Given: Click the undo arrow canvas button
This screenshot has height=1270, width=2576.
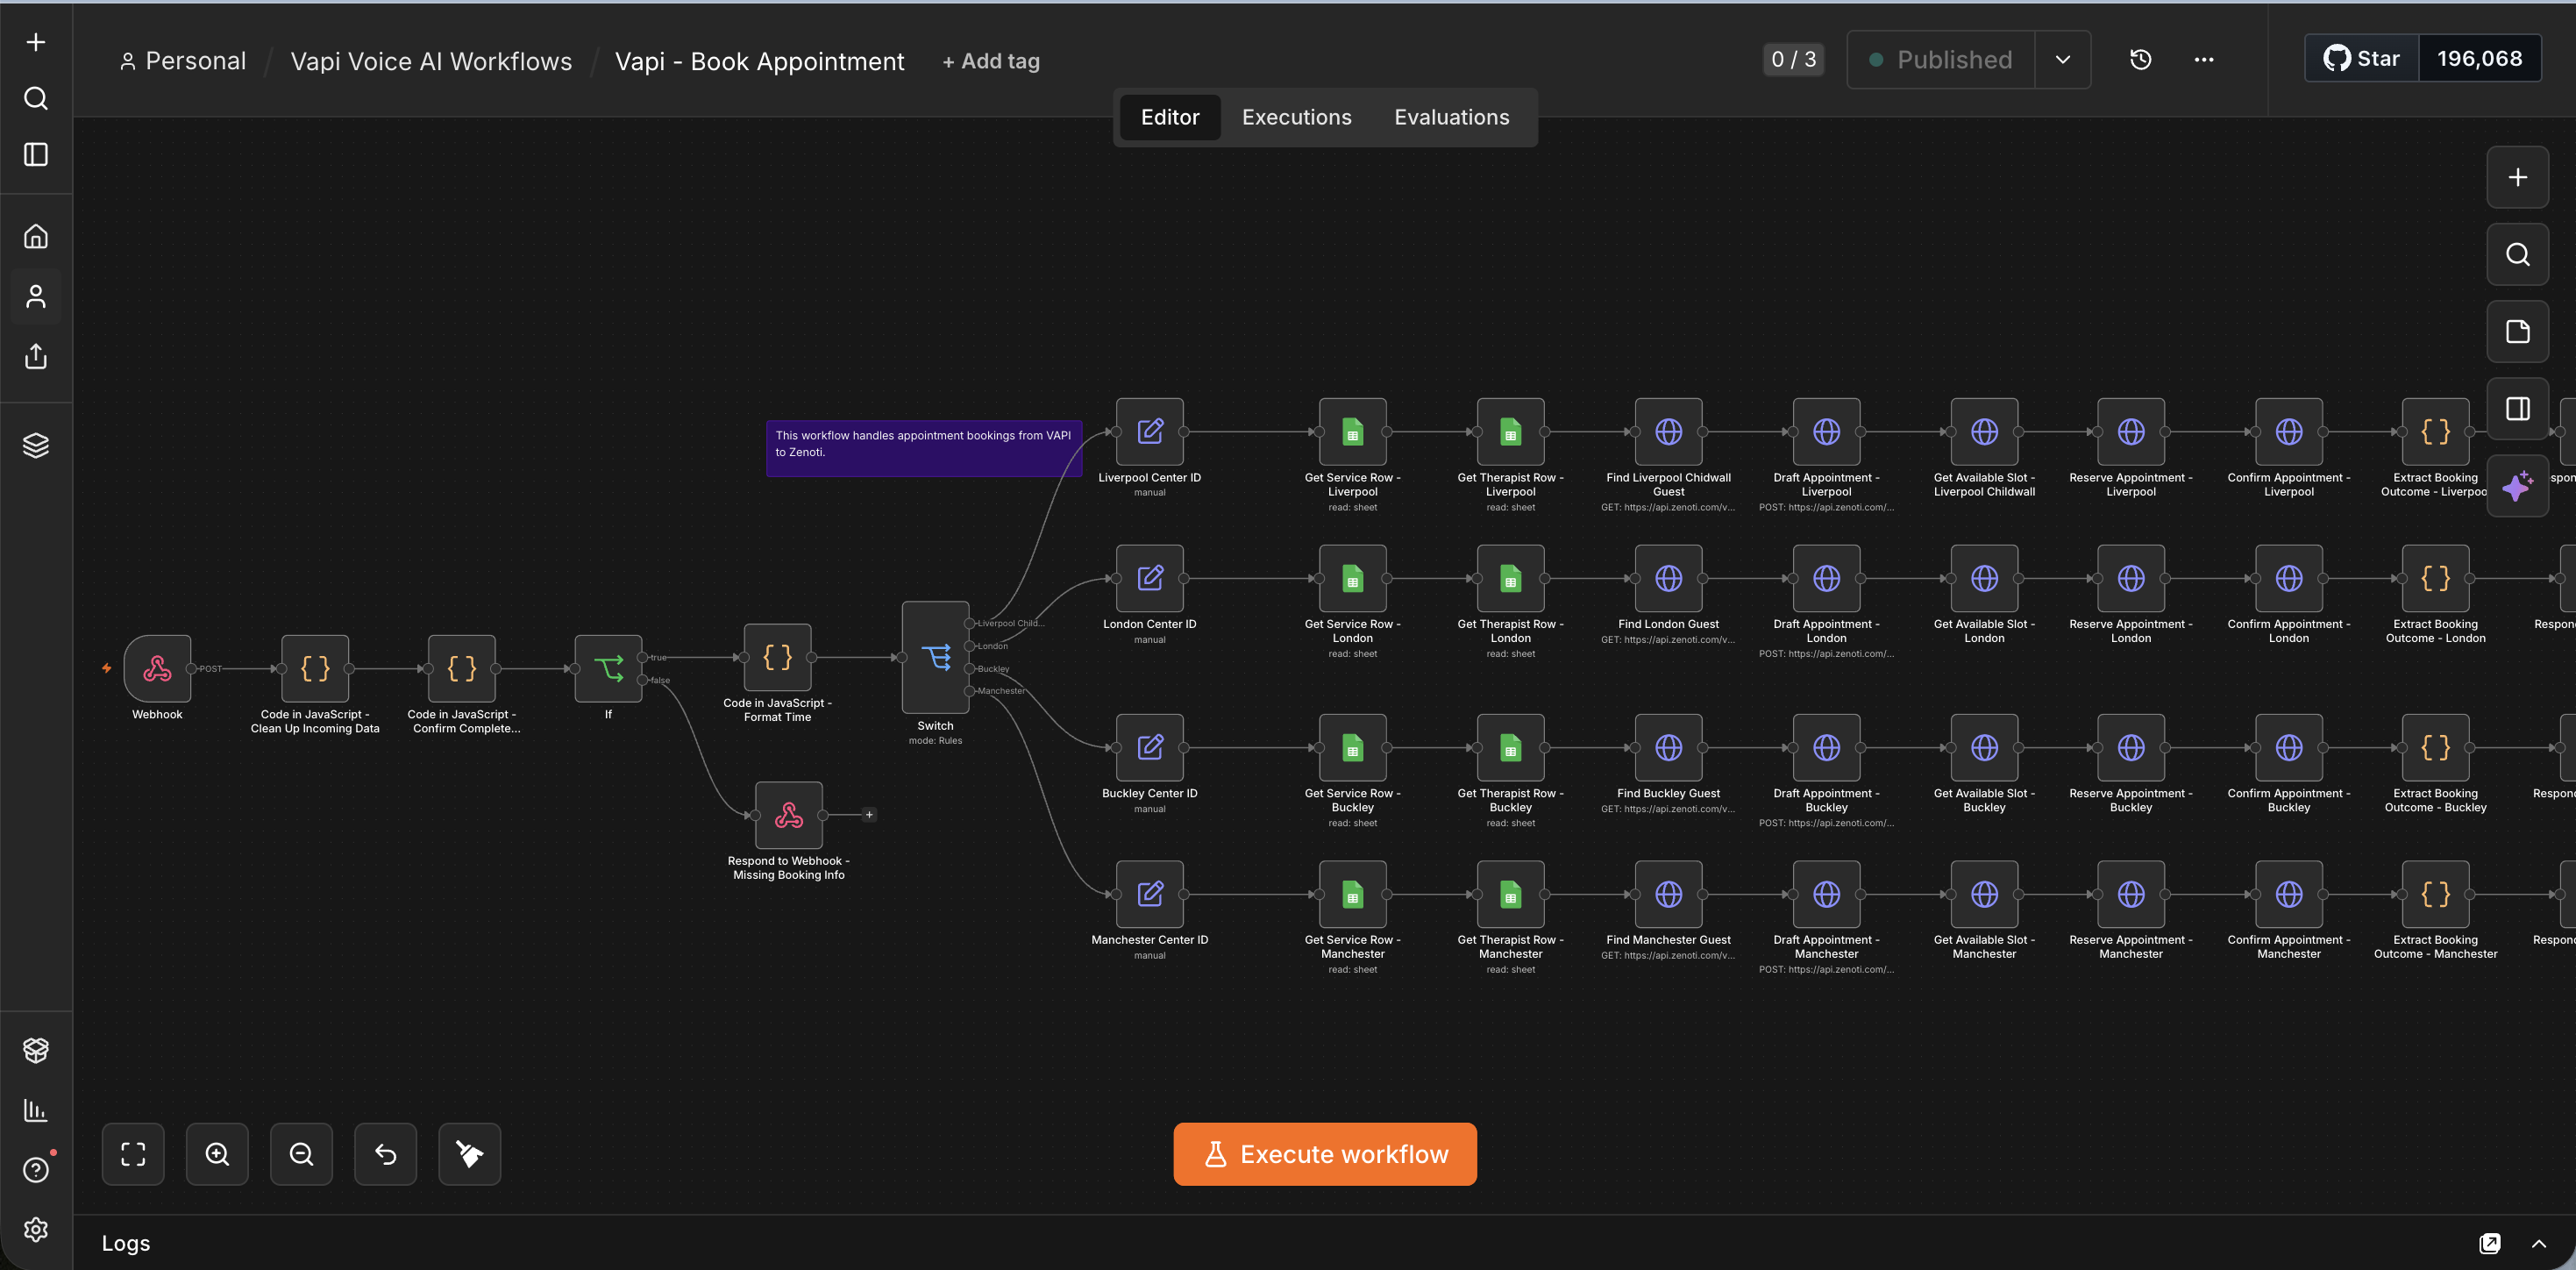Looking at the screenshot, I should 385,1154.
